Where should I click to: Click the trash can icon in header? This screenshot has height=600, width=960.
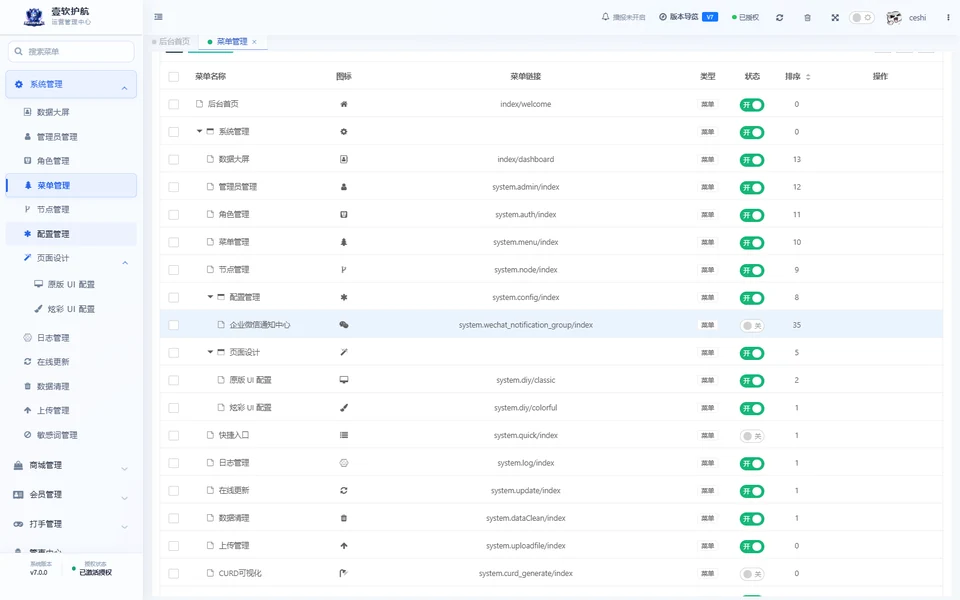pyautogui.click(x=808, y=18)
